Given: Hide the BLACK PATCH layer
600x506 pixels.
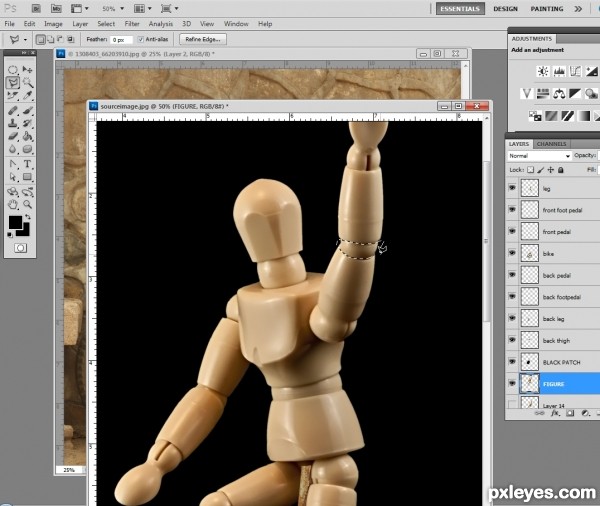Looking at the screenshot, I should [x=512, y=362].
